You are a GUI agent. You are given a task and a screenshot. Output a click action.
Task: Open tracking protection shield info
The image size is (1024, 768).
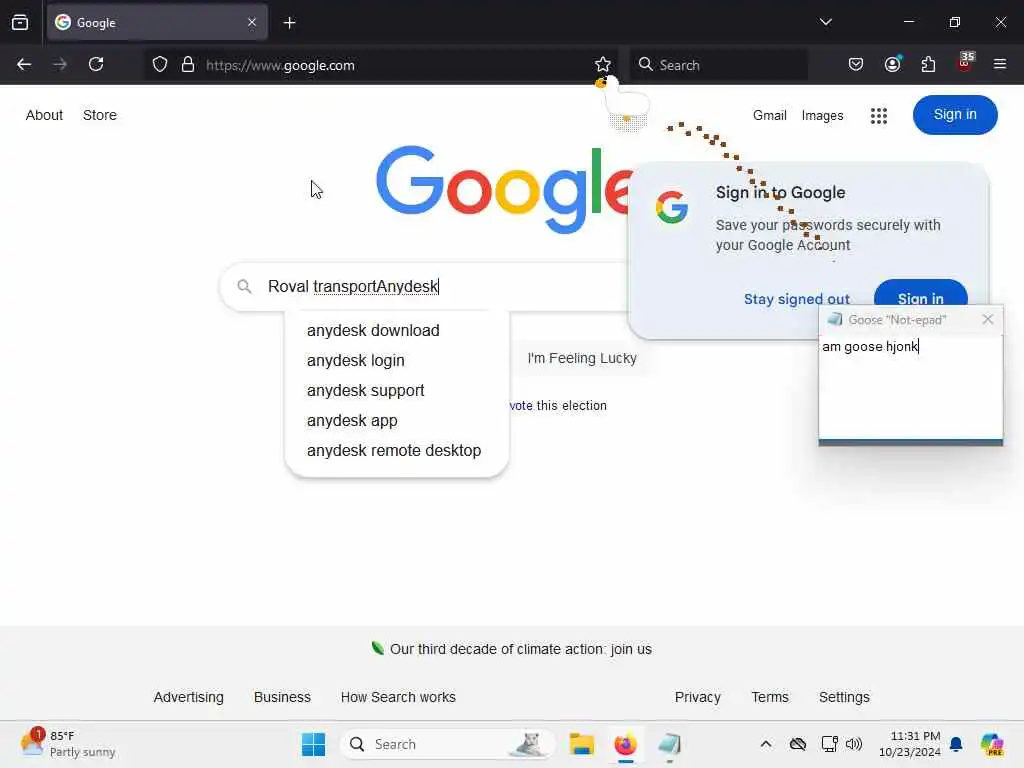[x=160, y=65]
